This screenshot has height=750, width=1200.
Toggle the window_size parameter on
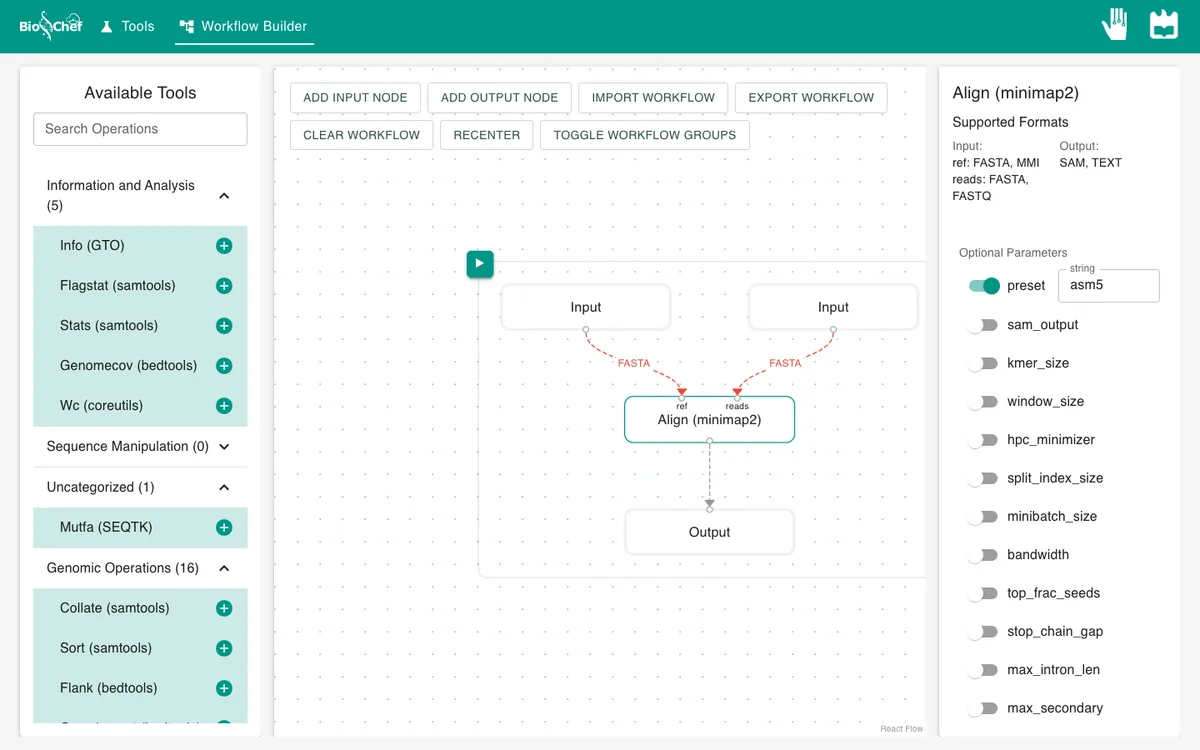(x=984, y=401)
